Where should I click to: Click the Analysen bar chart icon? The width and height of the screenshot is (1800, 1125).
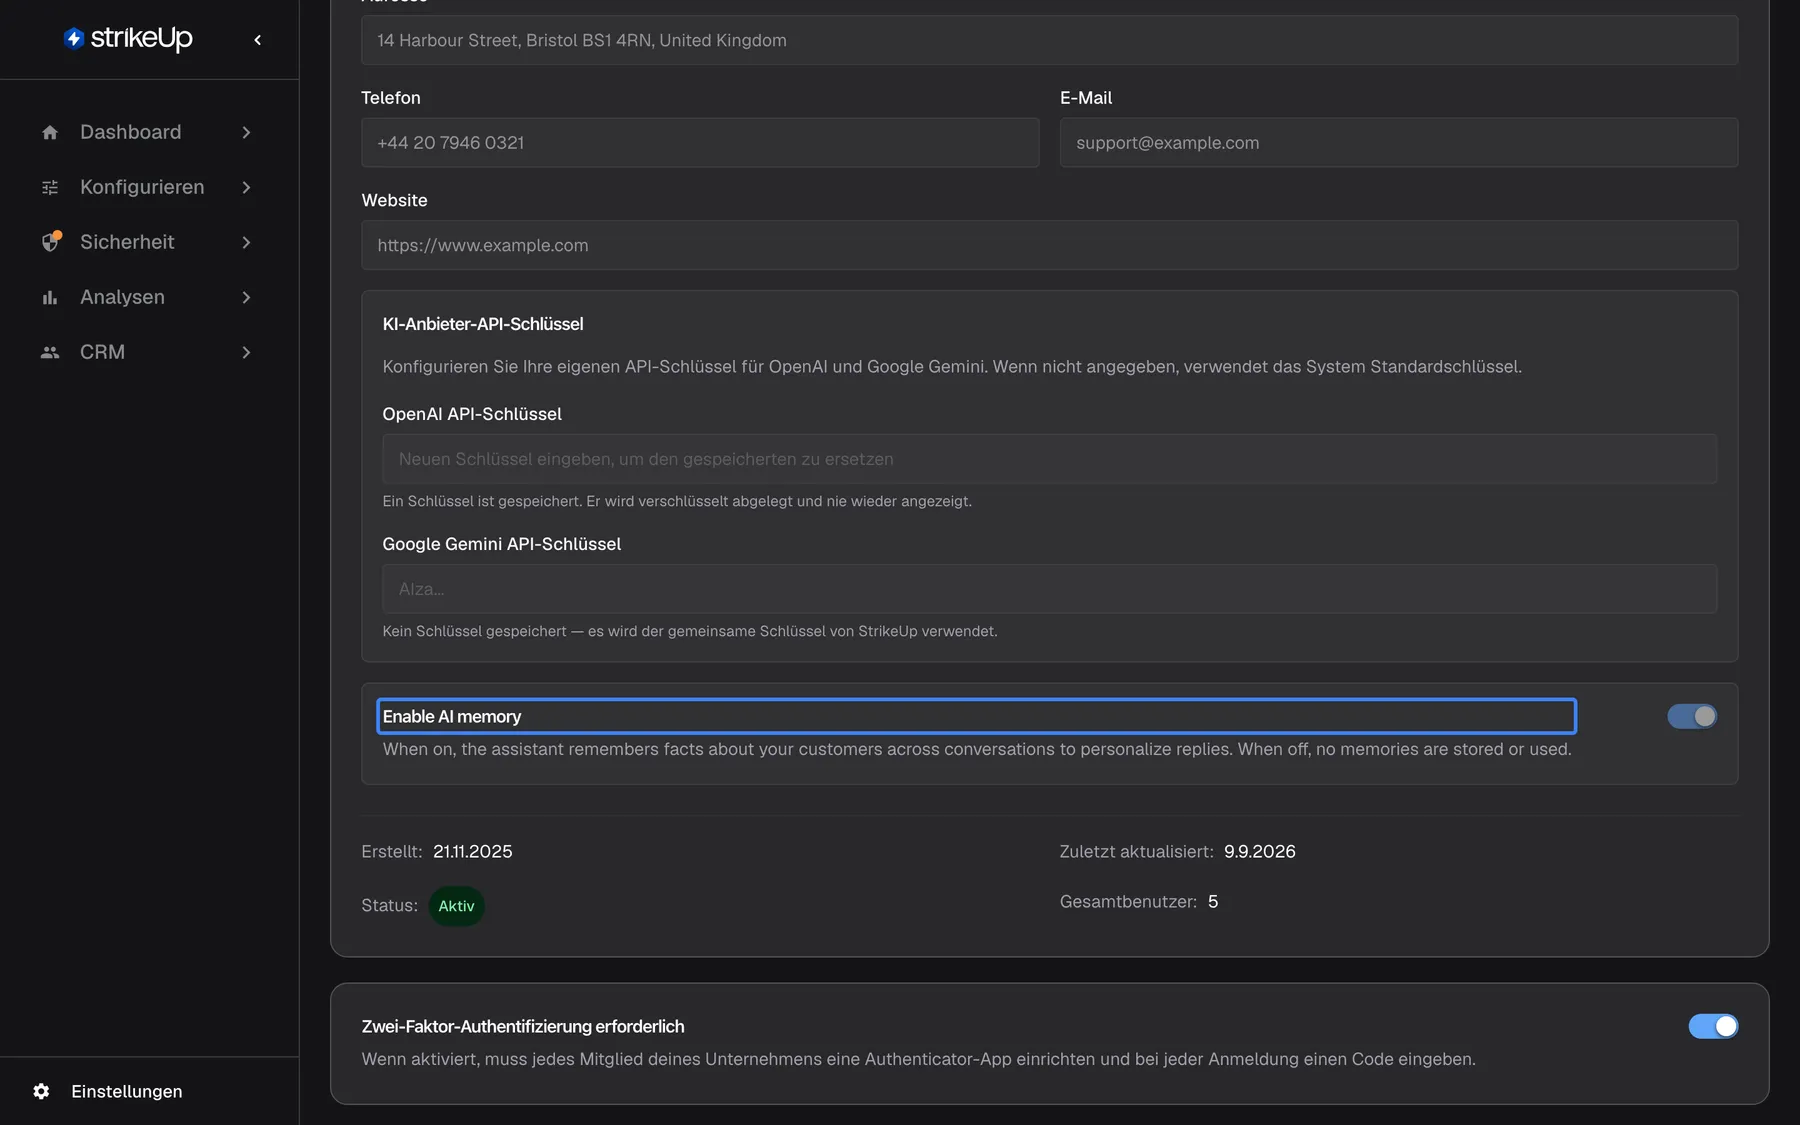(x=50, y=297)
